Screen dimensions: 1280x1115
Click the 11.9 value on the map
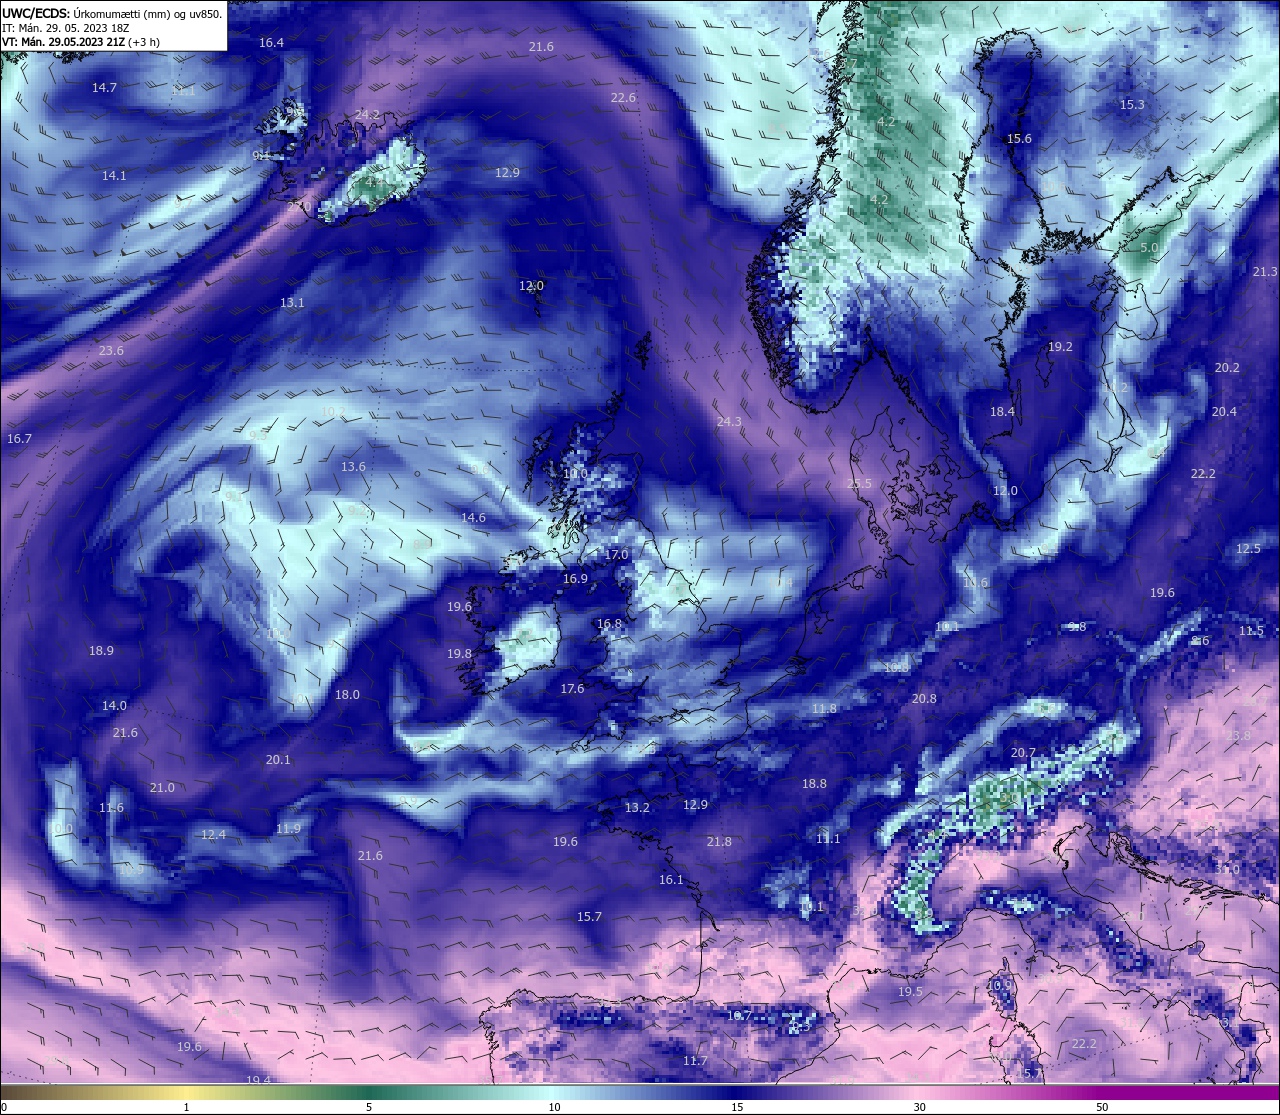click(x=288, y=829)
